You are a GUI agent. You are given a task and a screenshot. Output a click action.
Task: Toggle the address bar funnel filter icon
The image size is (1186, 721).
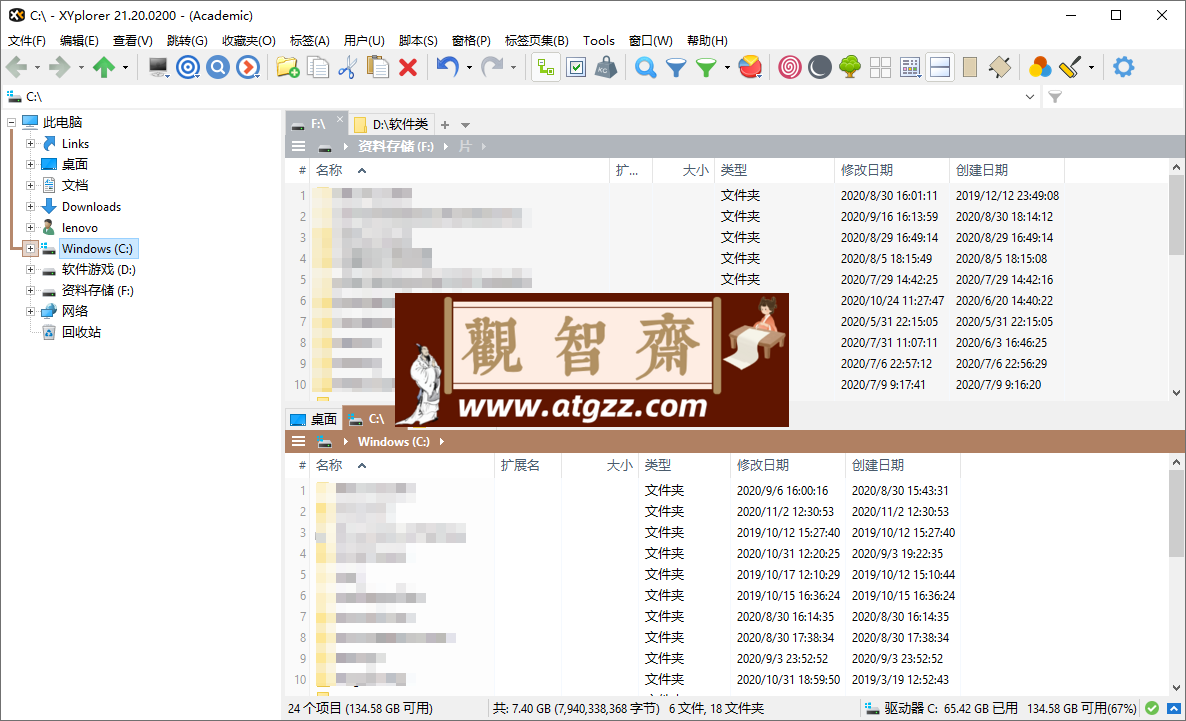pyautogui.click(x=1055, y=97)
